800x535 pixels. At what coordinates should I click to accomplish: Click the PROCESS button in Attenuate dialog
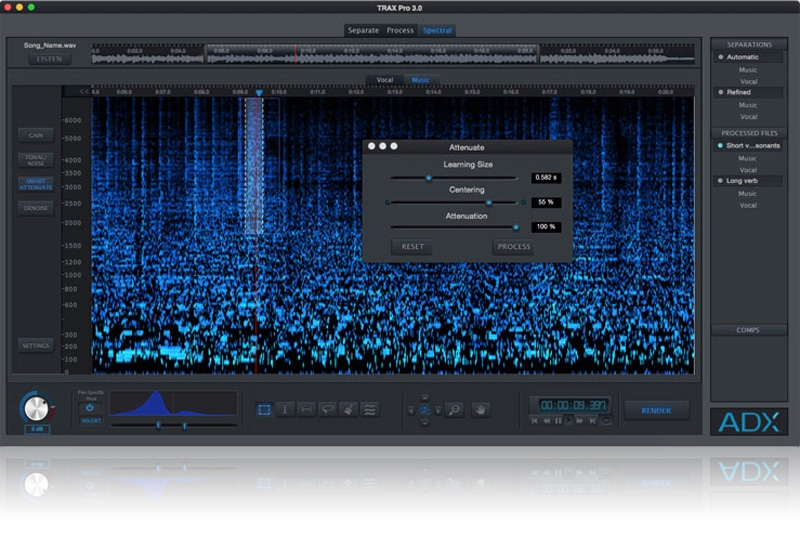click(x=513, y=247)
